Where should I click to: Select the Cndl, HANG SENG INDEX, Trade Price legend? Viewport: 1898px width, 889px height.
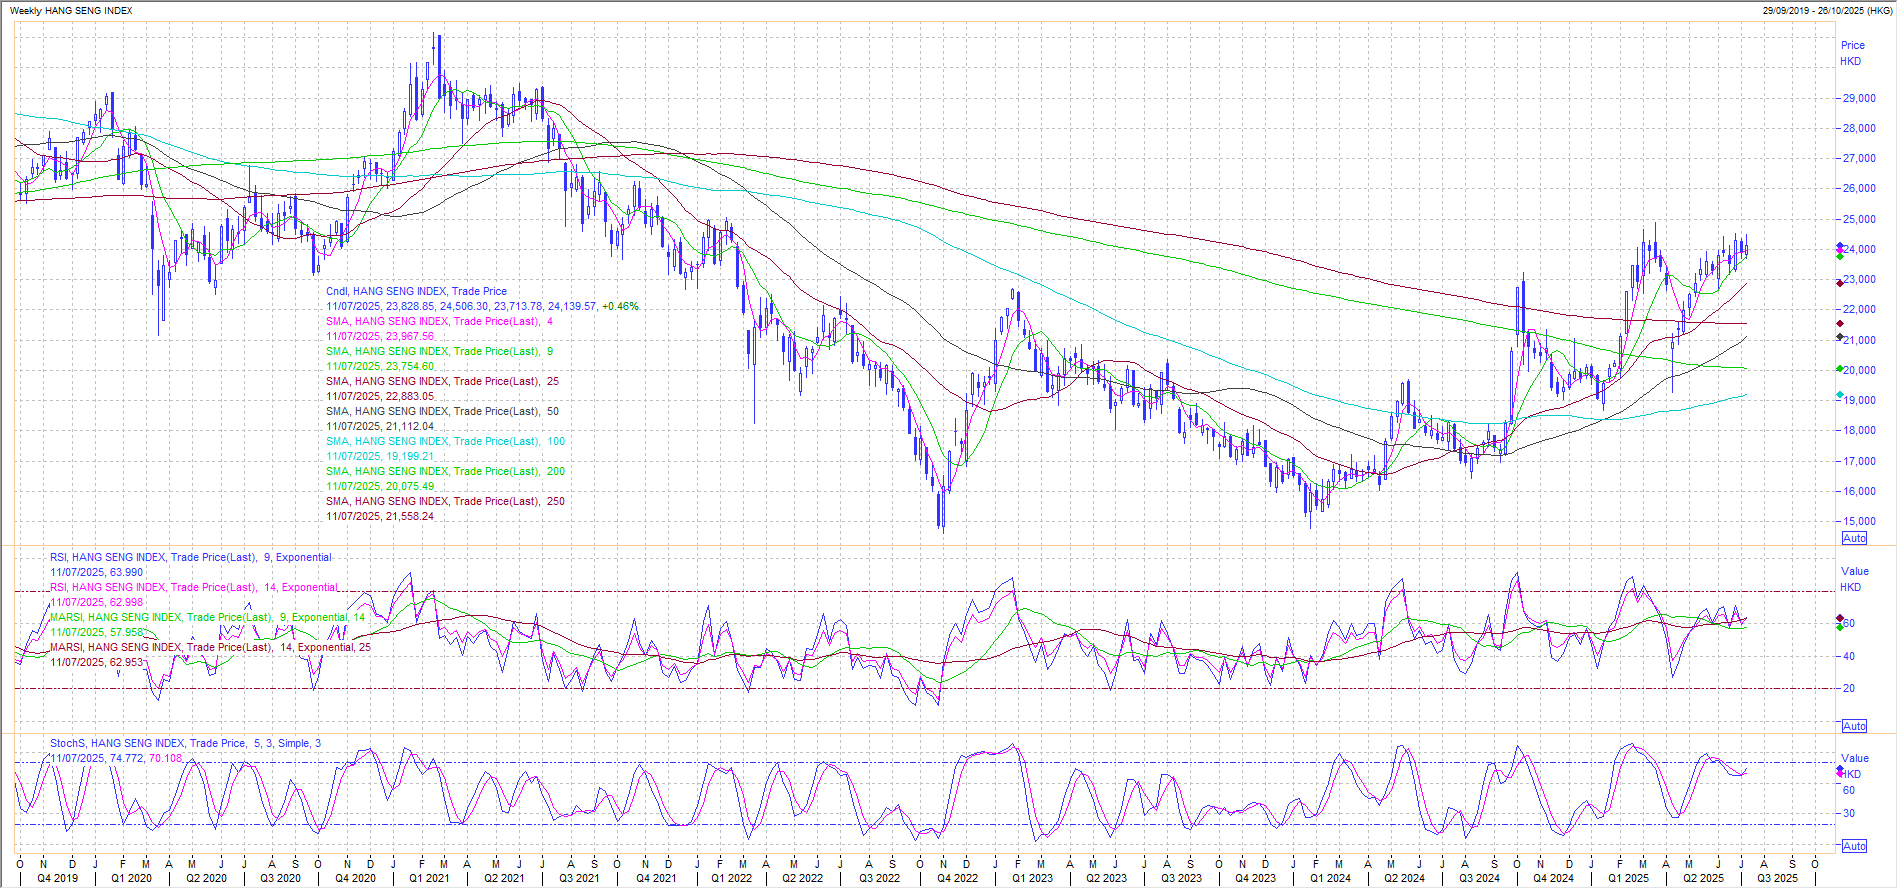point(416,292)
